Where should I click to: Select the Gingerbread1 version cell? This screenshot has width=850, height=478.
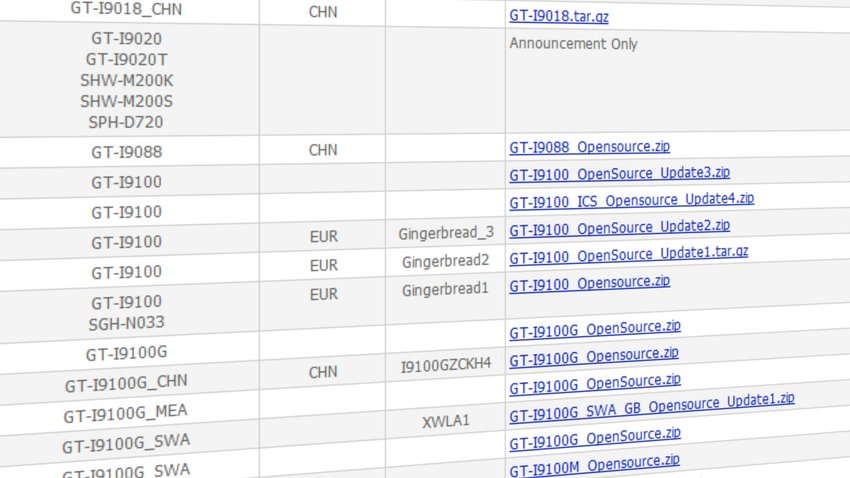[445, 290]
